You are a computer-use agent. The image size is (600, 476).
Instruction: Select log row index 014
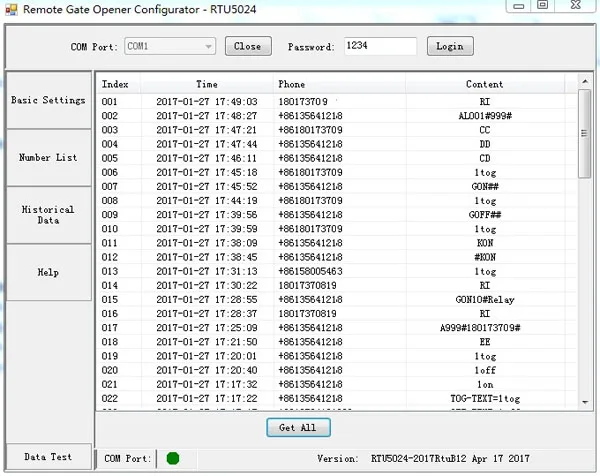337,286
